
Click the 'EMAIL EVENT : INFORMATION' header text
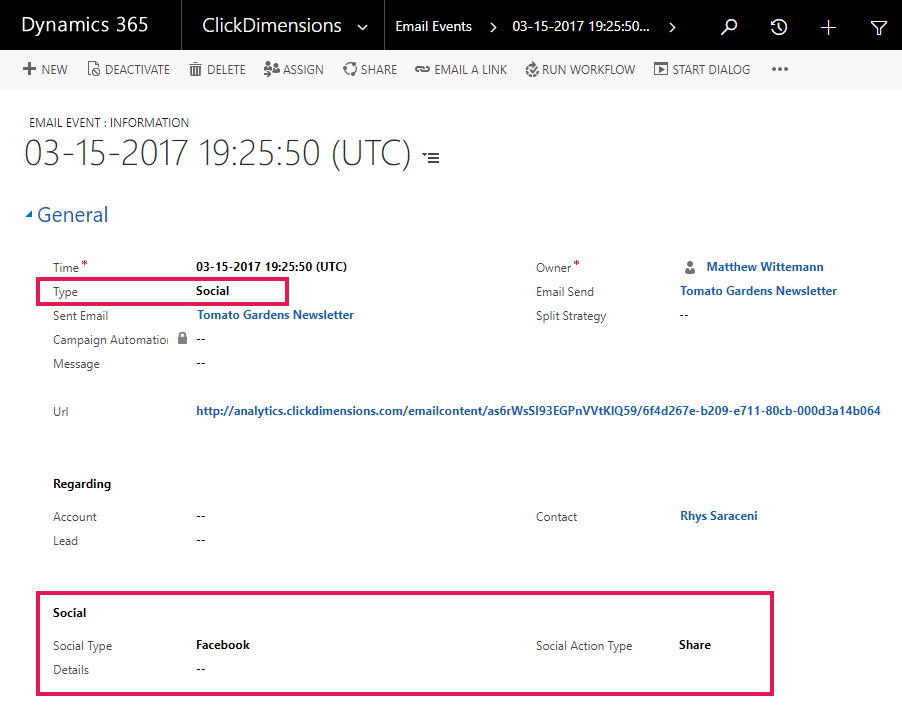[x=109, y=123]
